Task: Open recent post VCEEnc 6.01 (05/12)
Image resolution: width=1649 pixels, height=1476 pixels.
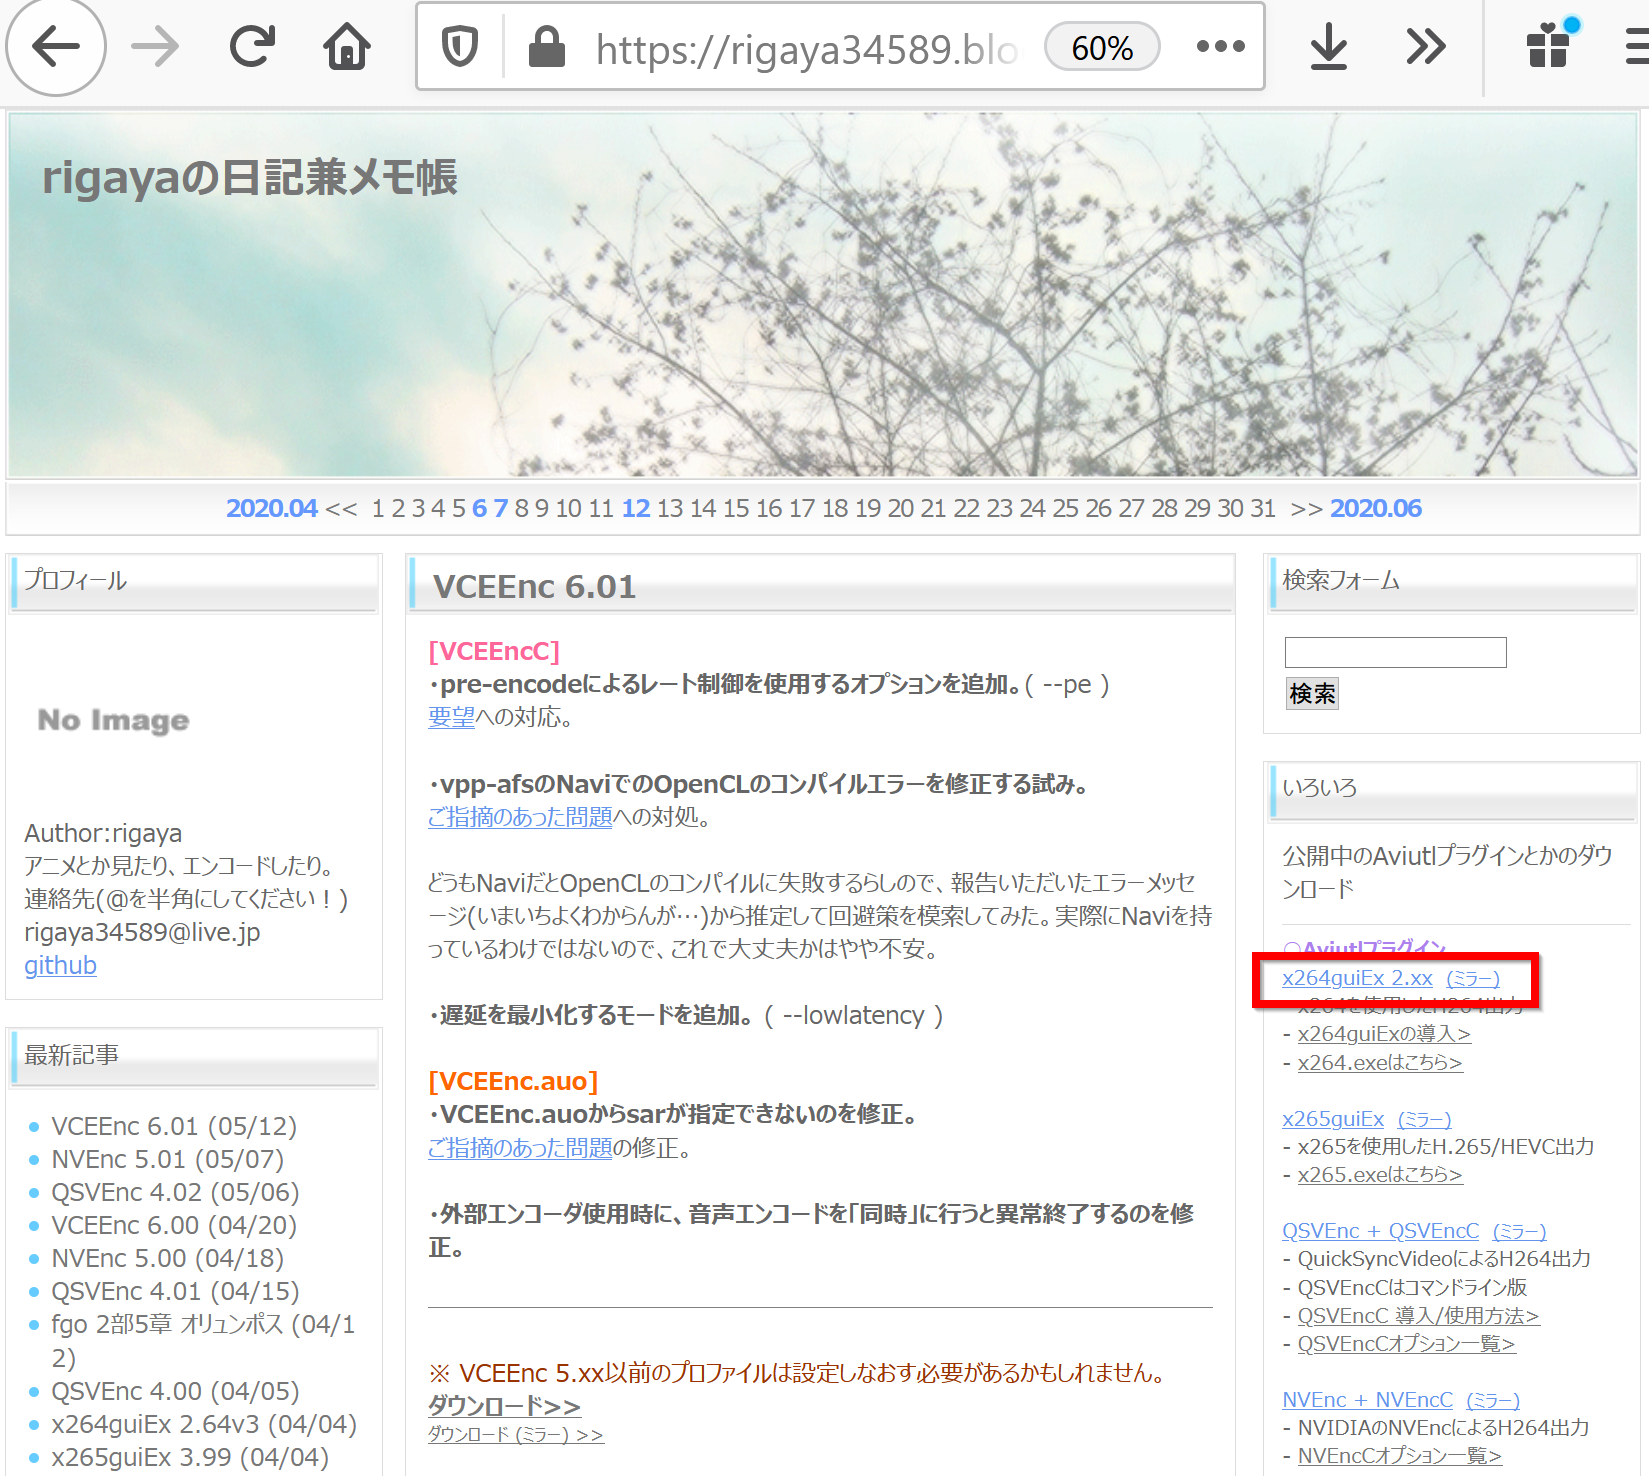Action: (x=174, y=1126)
